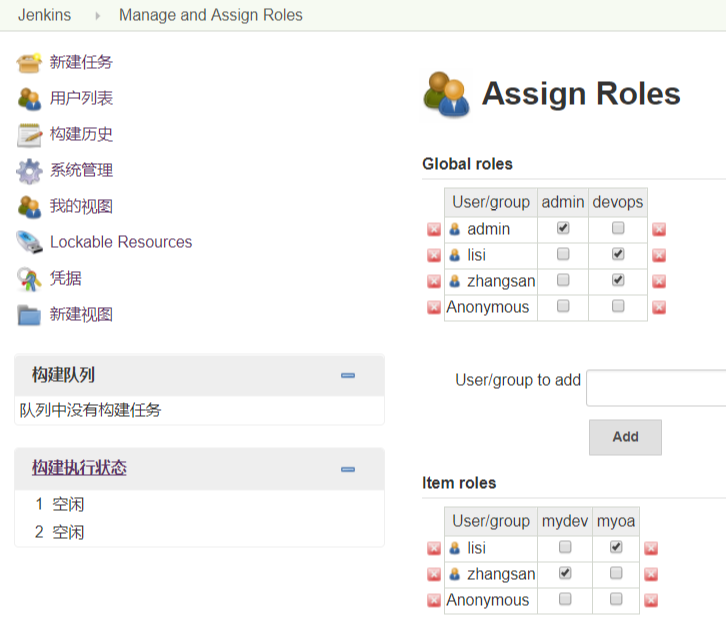
Task: Click the 系统管理 gear icon
Action: [x=29, y=171]
